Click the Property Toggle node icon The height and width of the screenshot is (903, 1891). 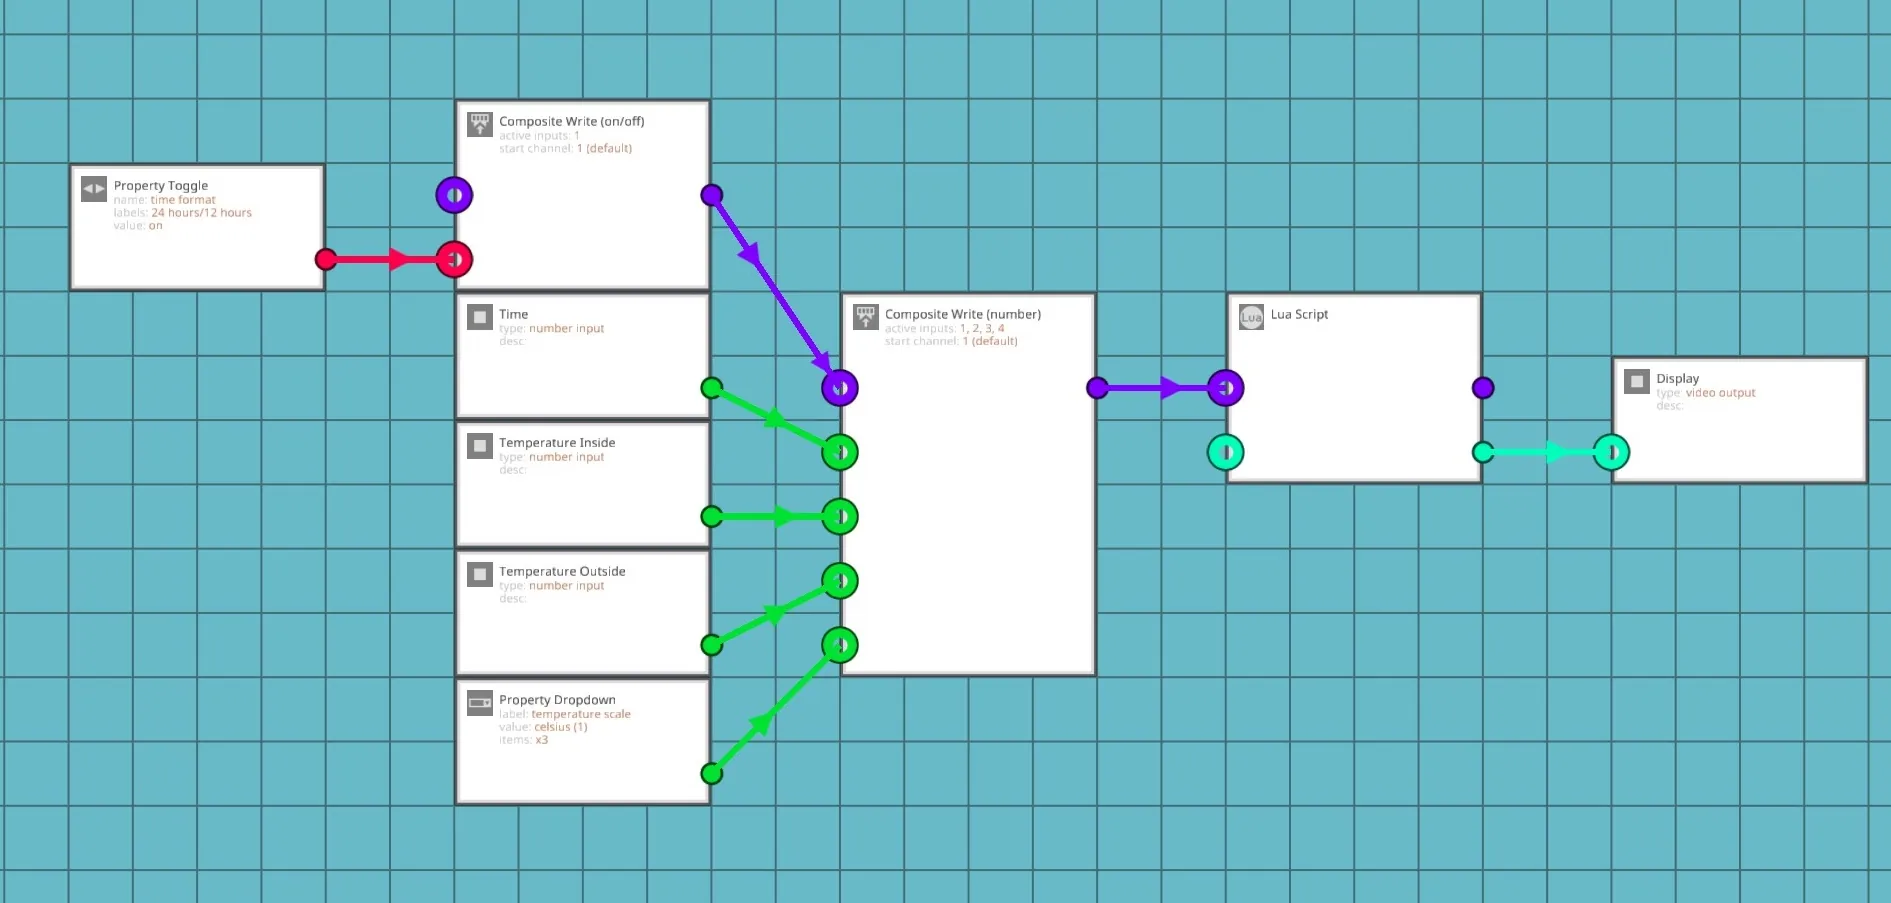[x=94, y=189]
